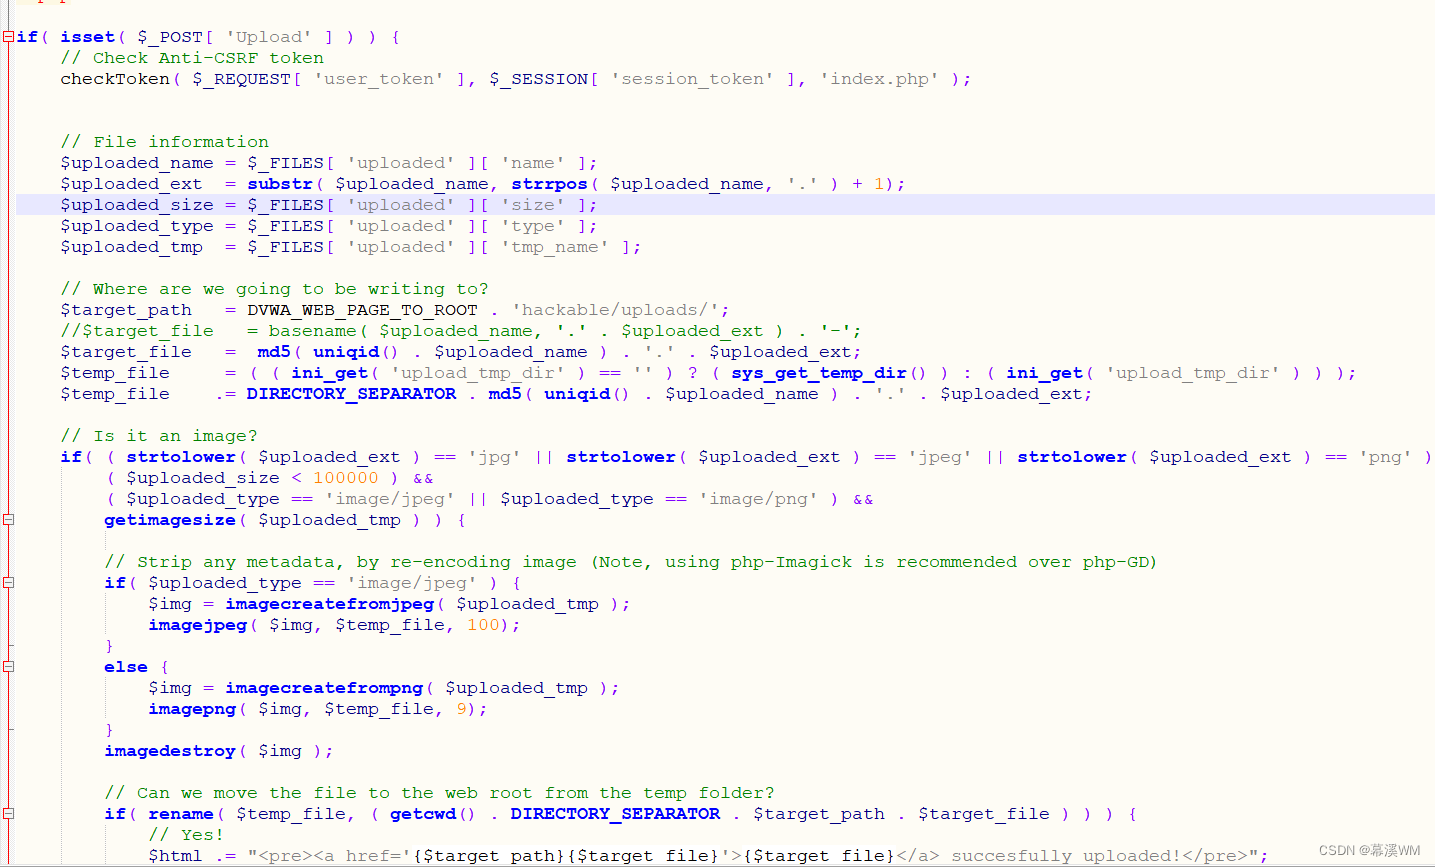Image resolution: width=1435 pixels, height=867 pixels.
Task: Click the 'hackable/uploads/' path string
Action: (615, 310)
